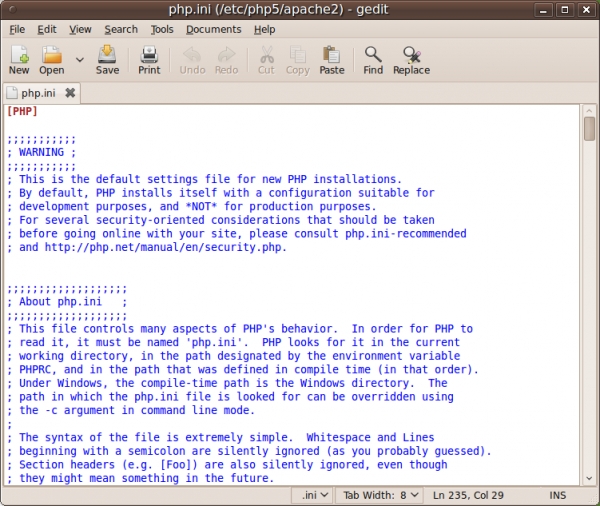
Task: Click the '; About php.ini' line
Action: click(x=67, y=302)
